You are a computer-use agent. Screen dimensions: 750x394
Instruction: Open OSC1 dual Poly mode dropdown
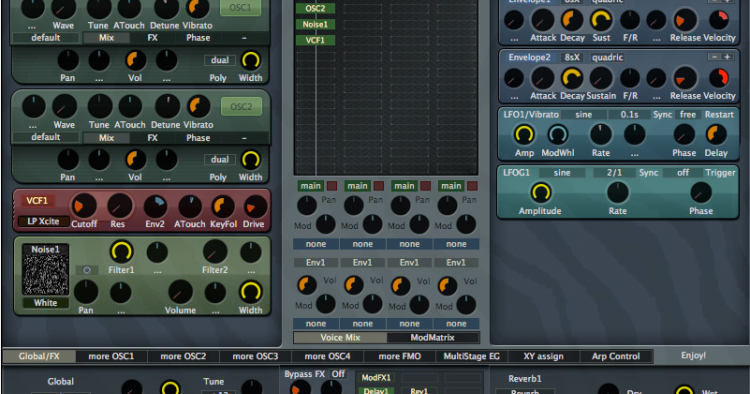[x=220, y=60]
